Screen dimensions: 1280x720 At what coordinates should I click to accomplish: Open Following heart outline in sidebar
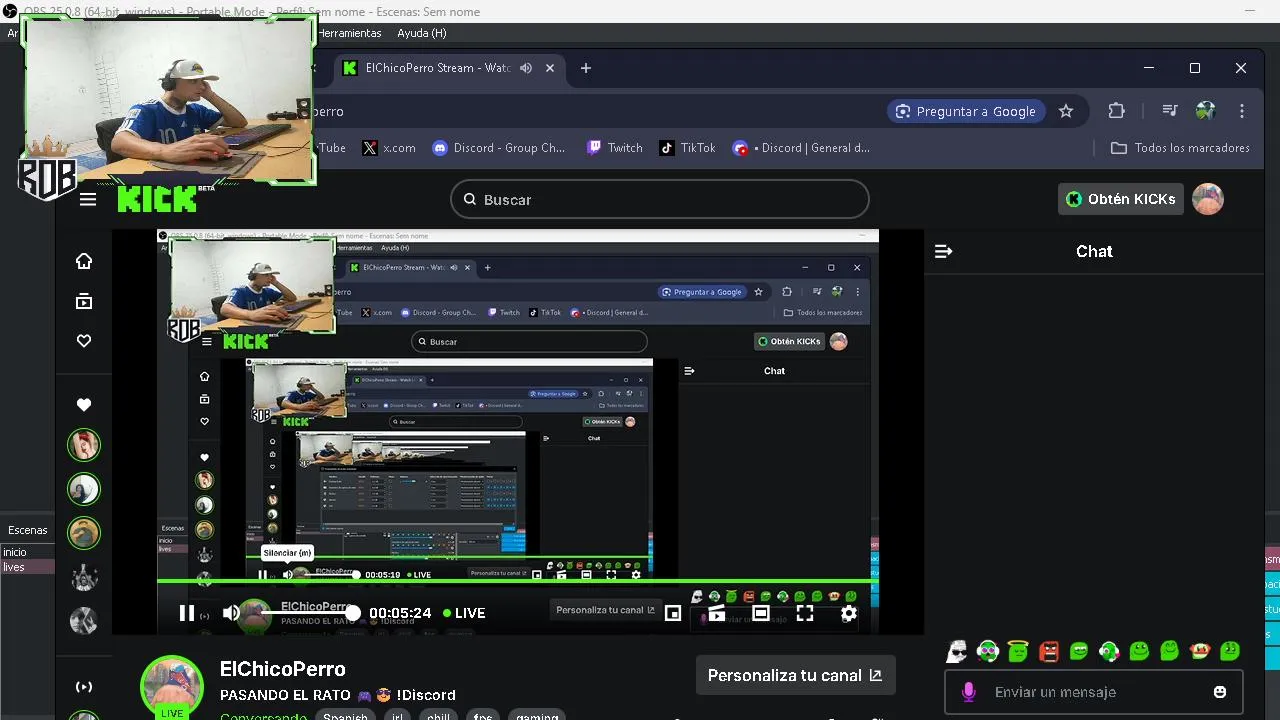tap(84, 341)
